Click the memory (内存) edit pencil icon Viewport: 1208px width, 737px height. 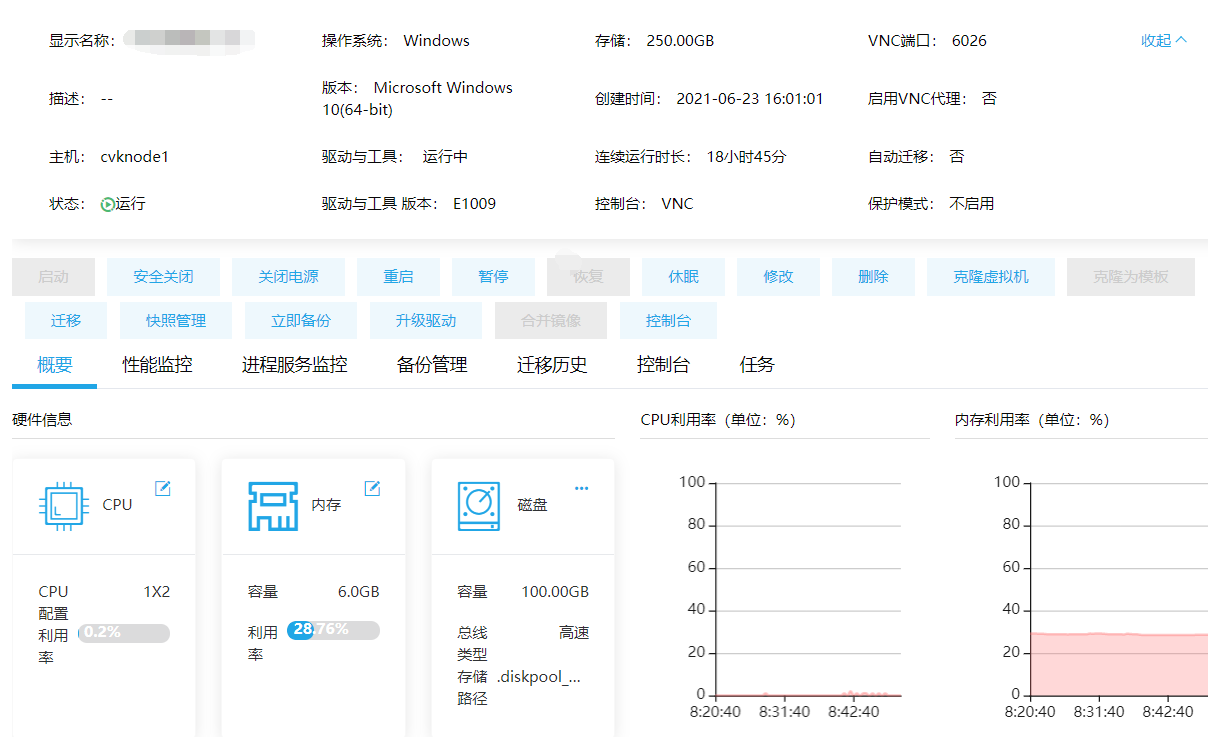373,488
